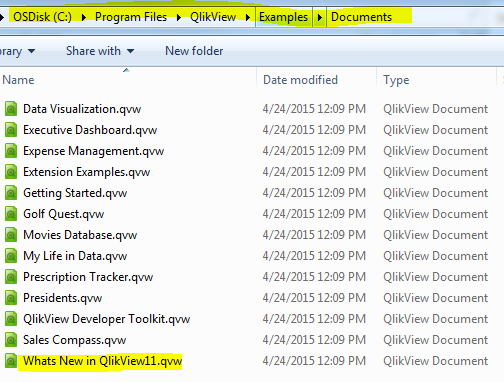
Task: Click the Executive Dashboard.qvw file icon
Action: coord(11,130)
